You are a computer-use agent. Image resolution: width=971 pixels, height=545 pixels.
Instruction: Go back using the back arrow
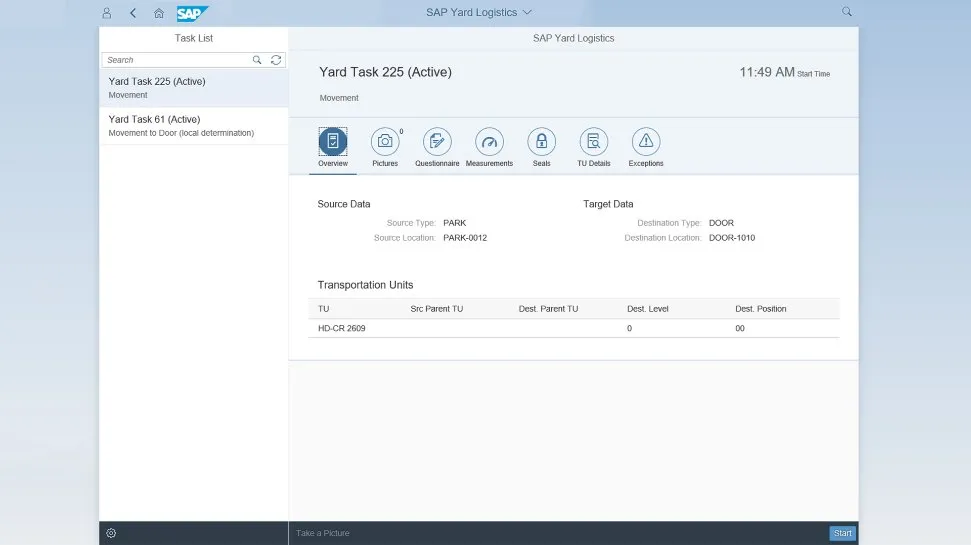coord(133,13)
